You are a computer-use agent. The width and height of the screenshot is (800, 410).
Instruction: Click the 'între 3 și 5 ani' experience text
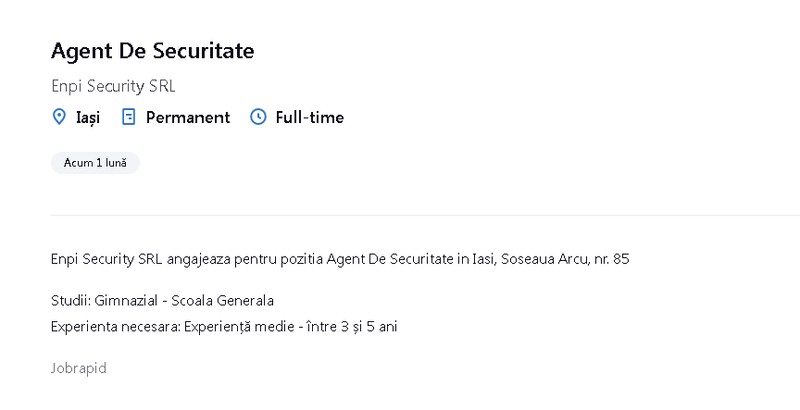click(346, 327)
